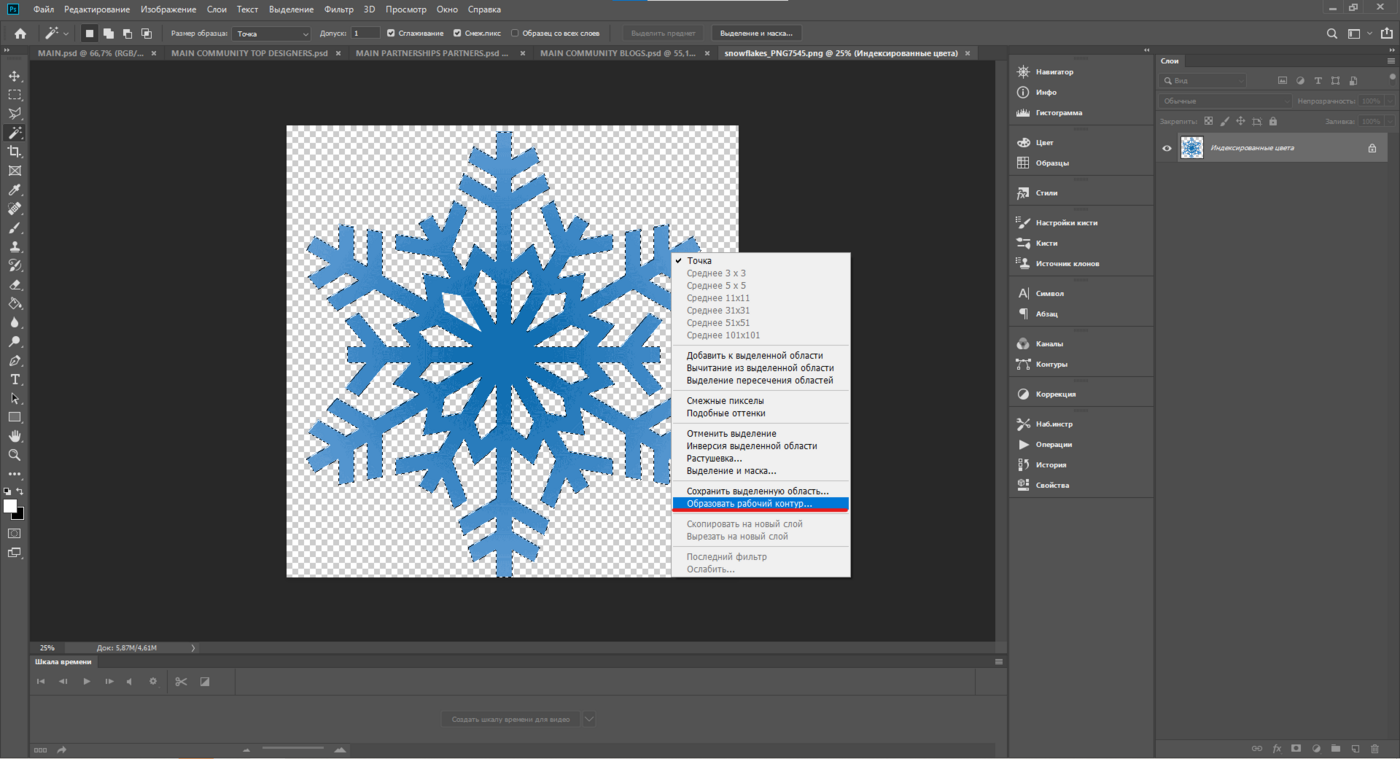Screen dimensions: 1400x759
Task: Select the Hand tool
Action: tap(15, 436)
